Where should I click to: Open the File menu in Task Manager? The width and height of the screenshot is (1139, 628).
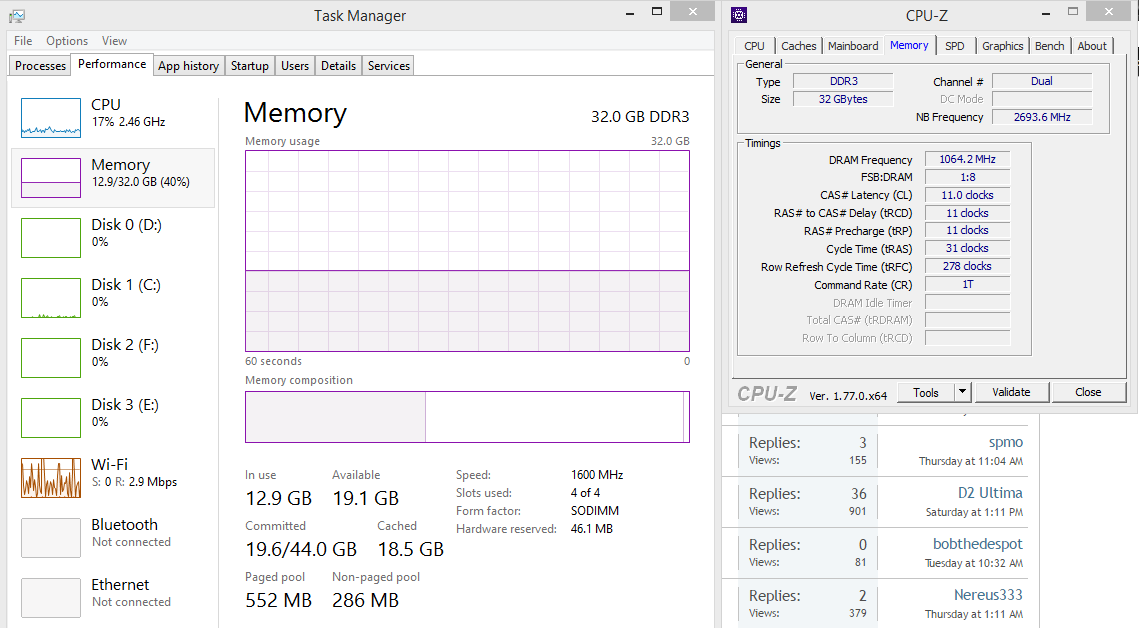[x=23, y=41]
